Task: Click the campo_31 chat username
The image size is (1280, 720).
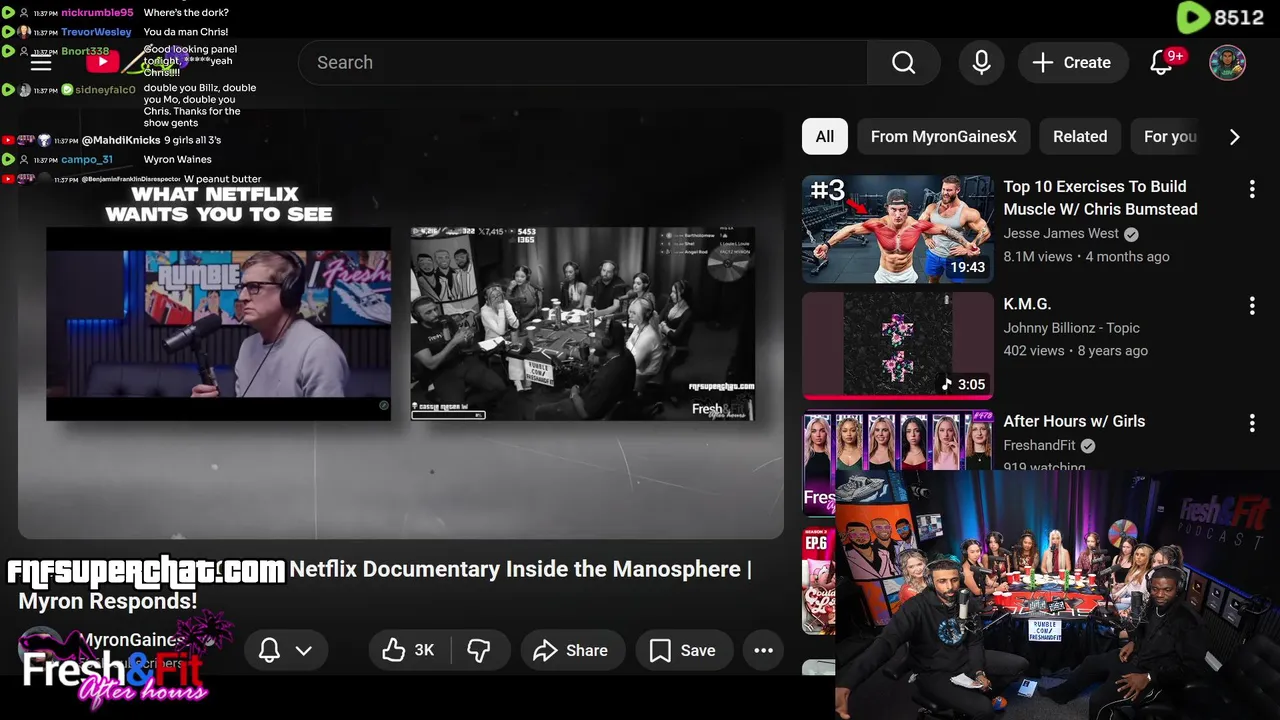Action: (87, 159)
